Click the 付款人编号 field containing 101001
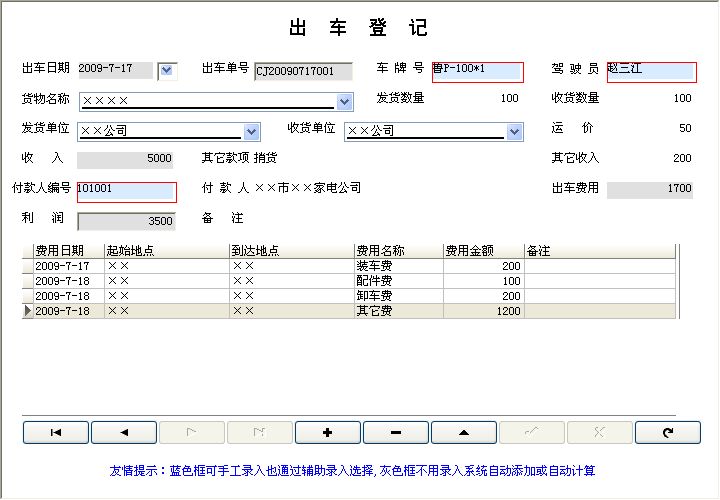 (125, 191)
